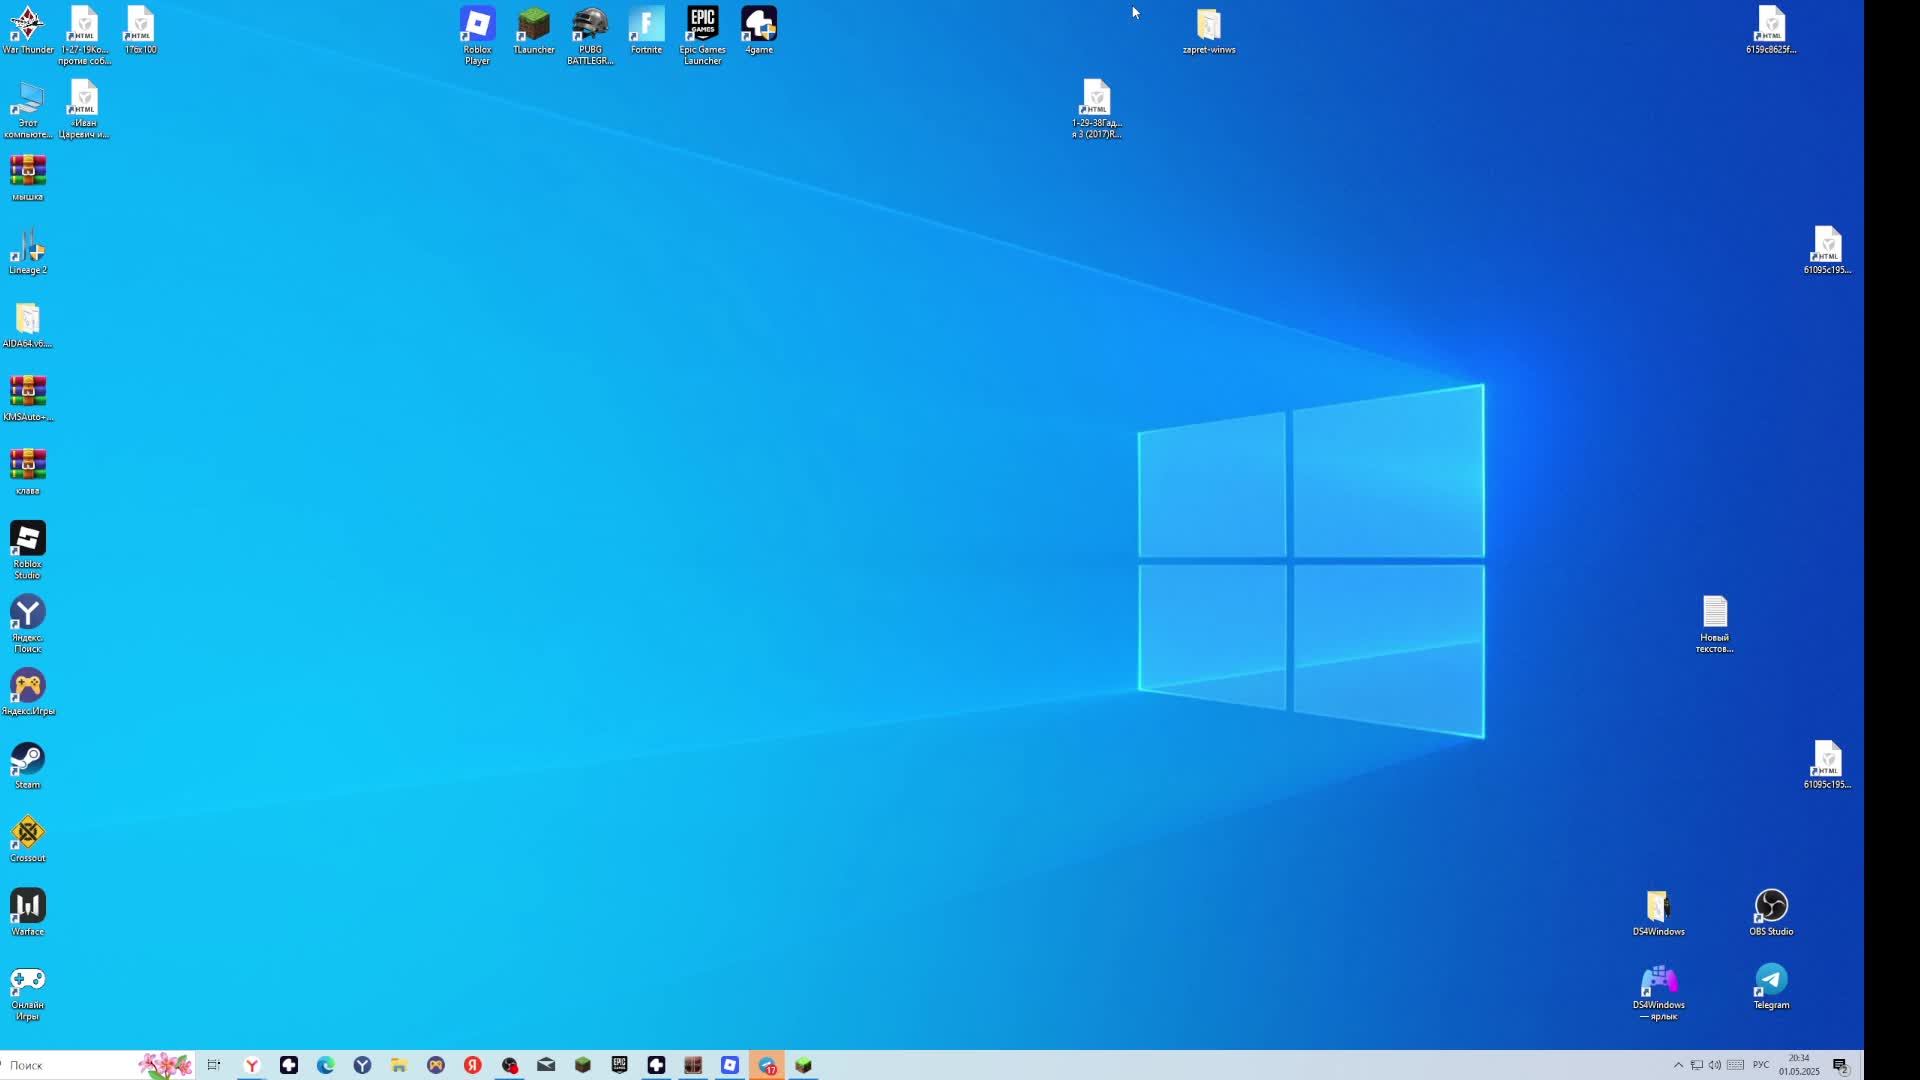Expand hidden system tray icons chevron
The width and height of the screenshot is (1920, 1080).
(x=1678, y=1065)
